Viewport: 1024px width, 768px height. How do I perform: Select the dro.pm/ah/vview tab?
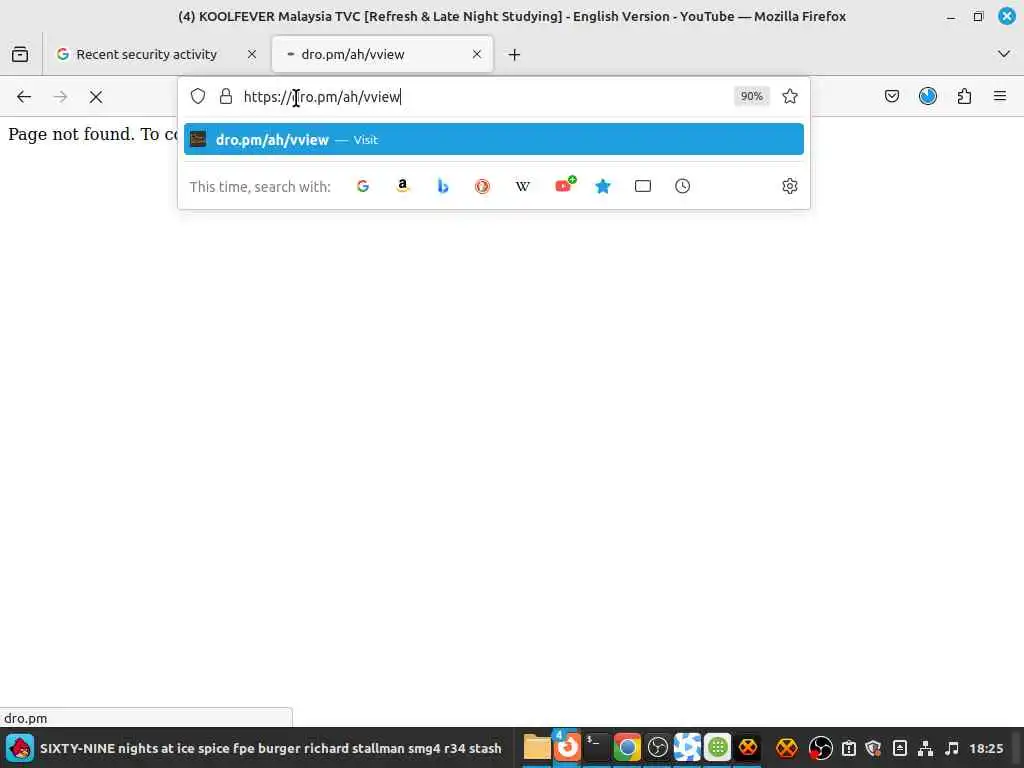(x=382, y=54)
